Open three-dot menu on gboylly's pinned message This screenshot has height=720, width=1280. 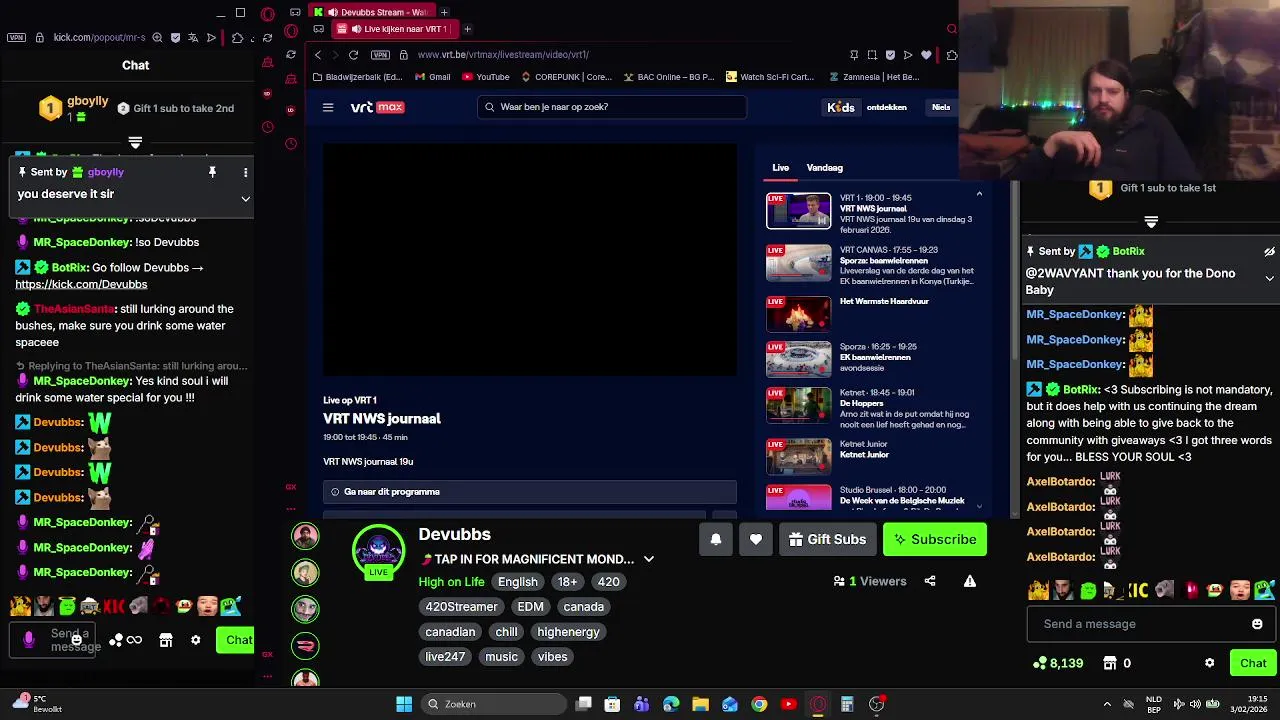point(245,172)
